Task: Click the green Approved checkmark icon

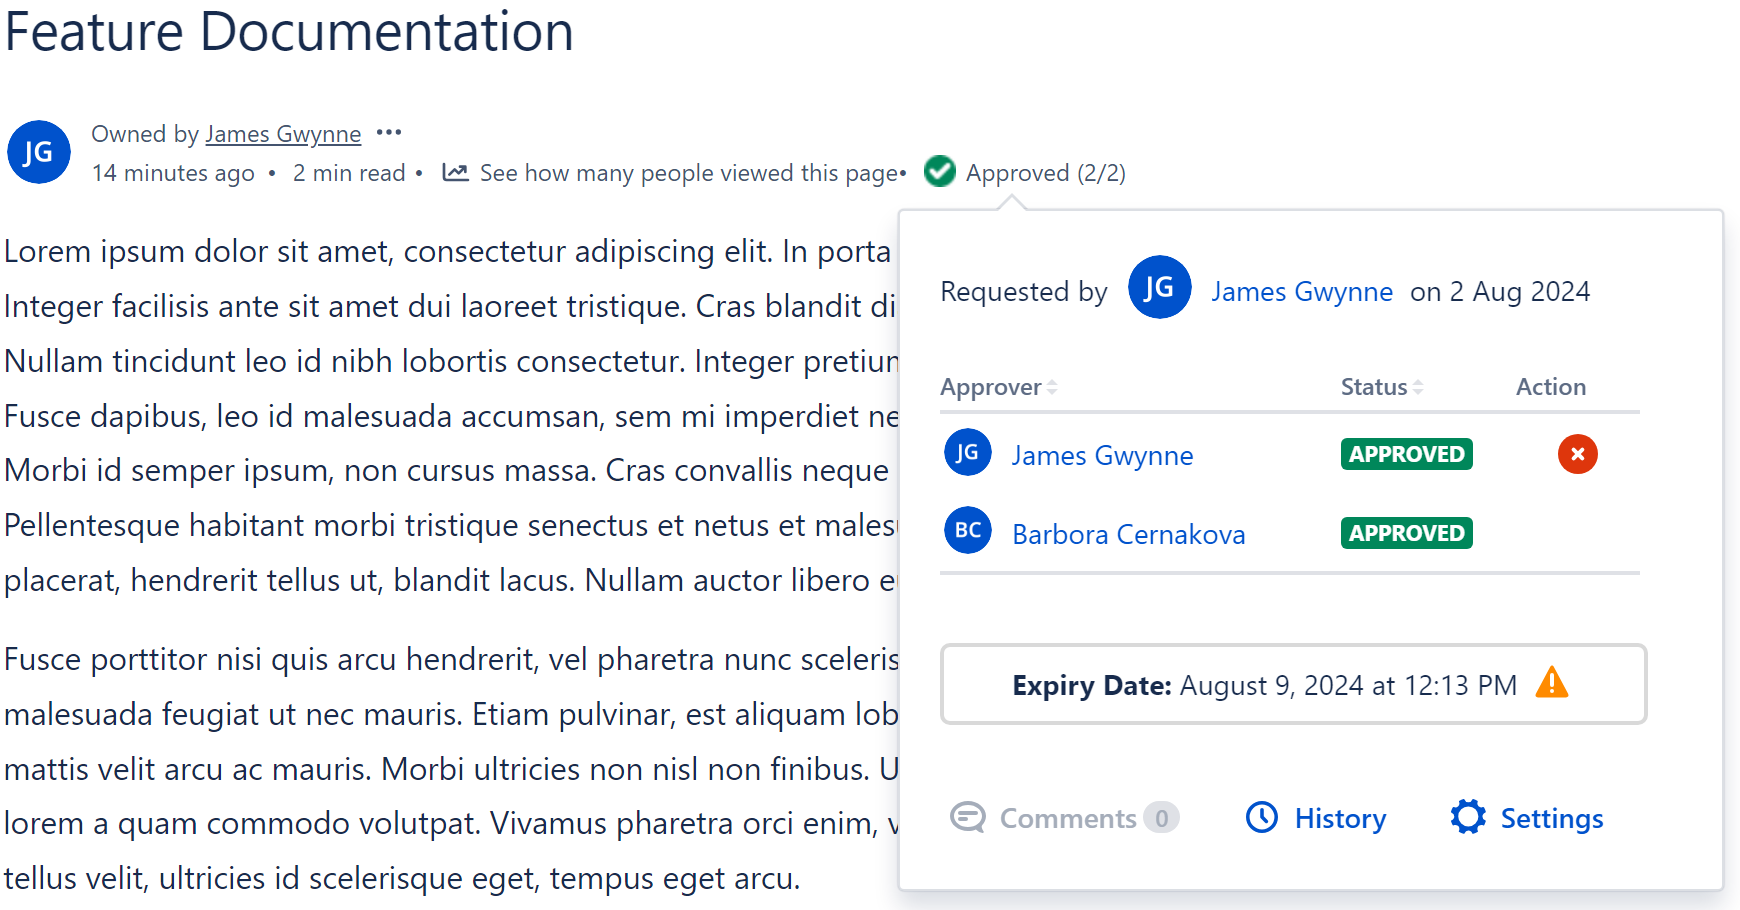Action: [940, 172]
